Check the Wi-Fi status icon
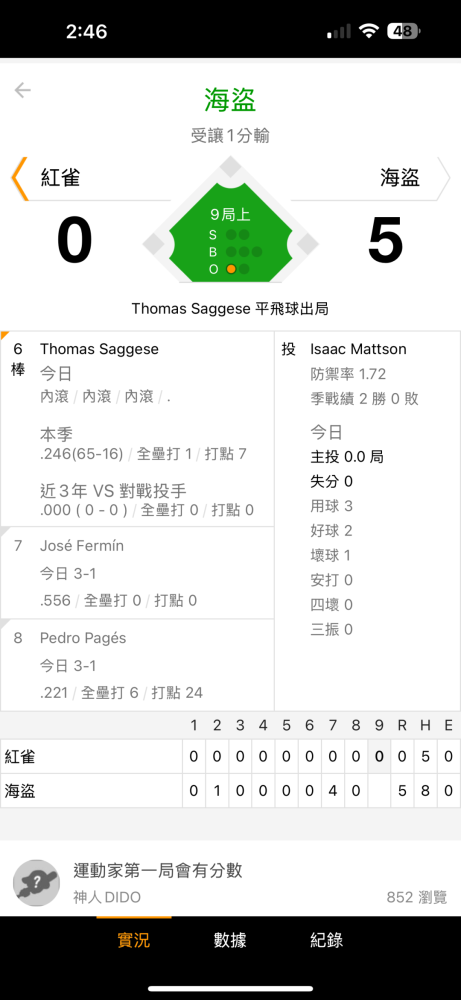Viewport: 461px width, 1000px height. [x=368, y=31]
